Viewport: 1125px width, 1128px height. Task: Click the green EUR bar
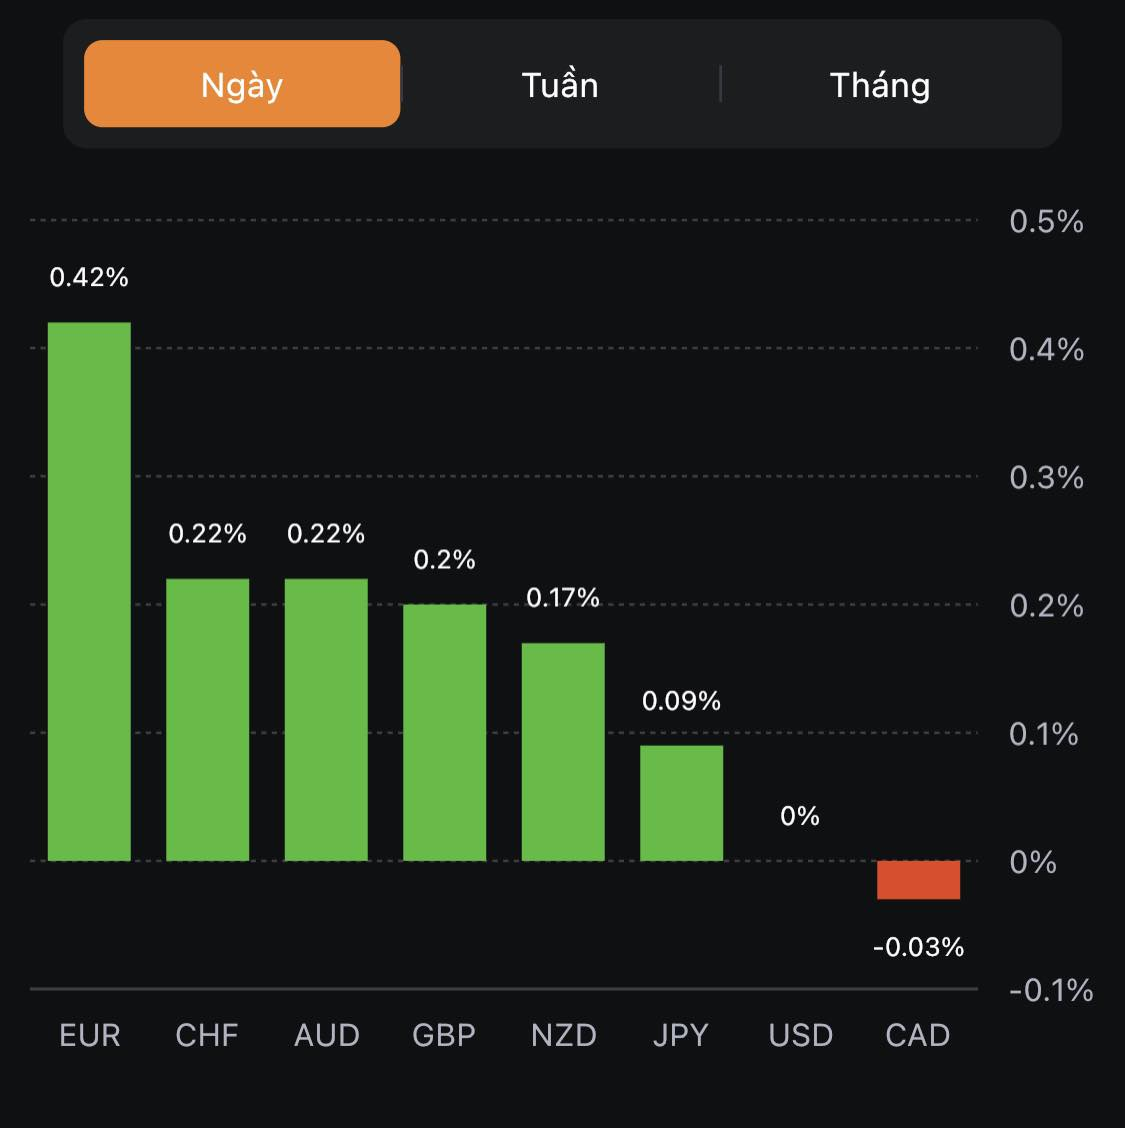[x=89, y=591]
